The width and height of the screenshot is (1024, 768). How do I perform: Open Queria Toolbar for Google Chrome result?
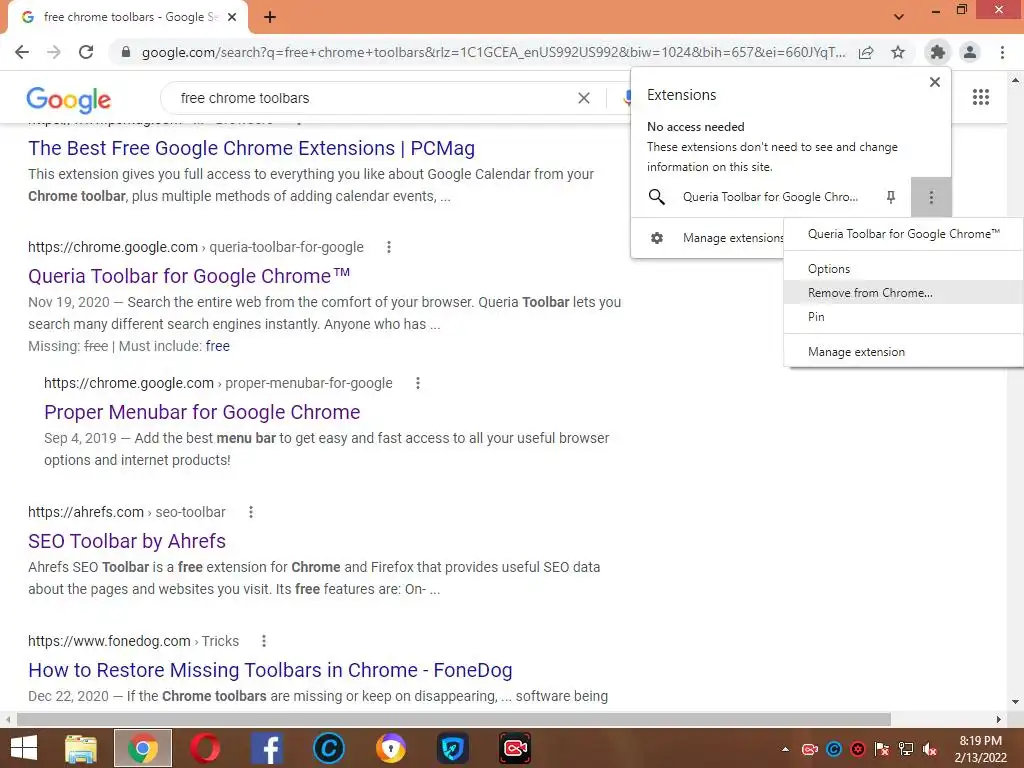point(189,276)
